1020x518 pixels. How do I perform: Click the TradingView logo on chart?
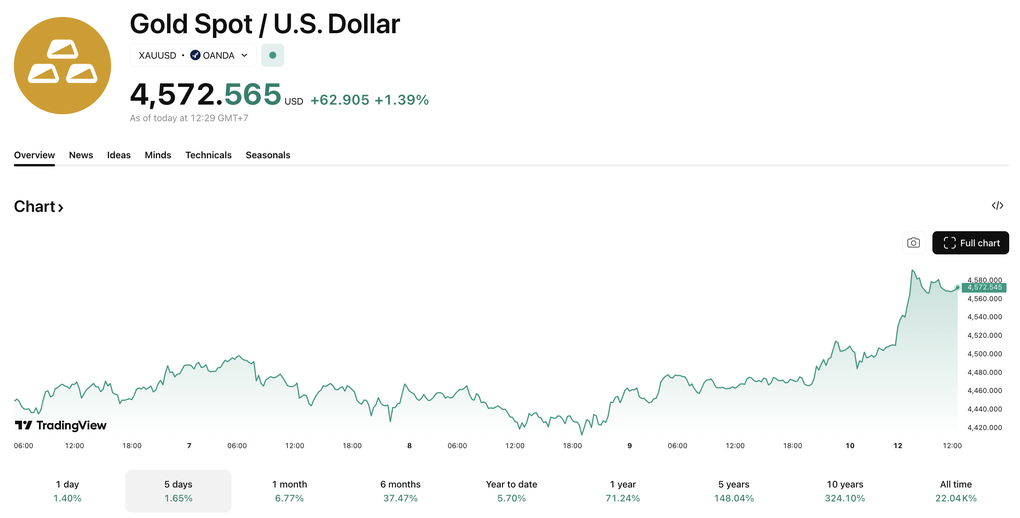(61, 425)
